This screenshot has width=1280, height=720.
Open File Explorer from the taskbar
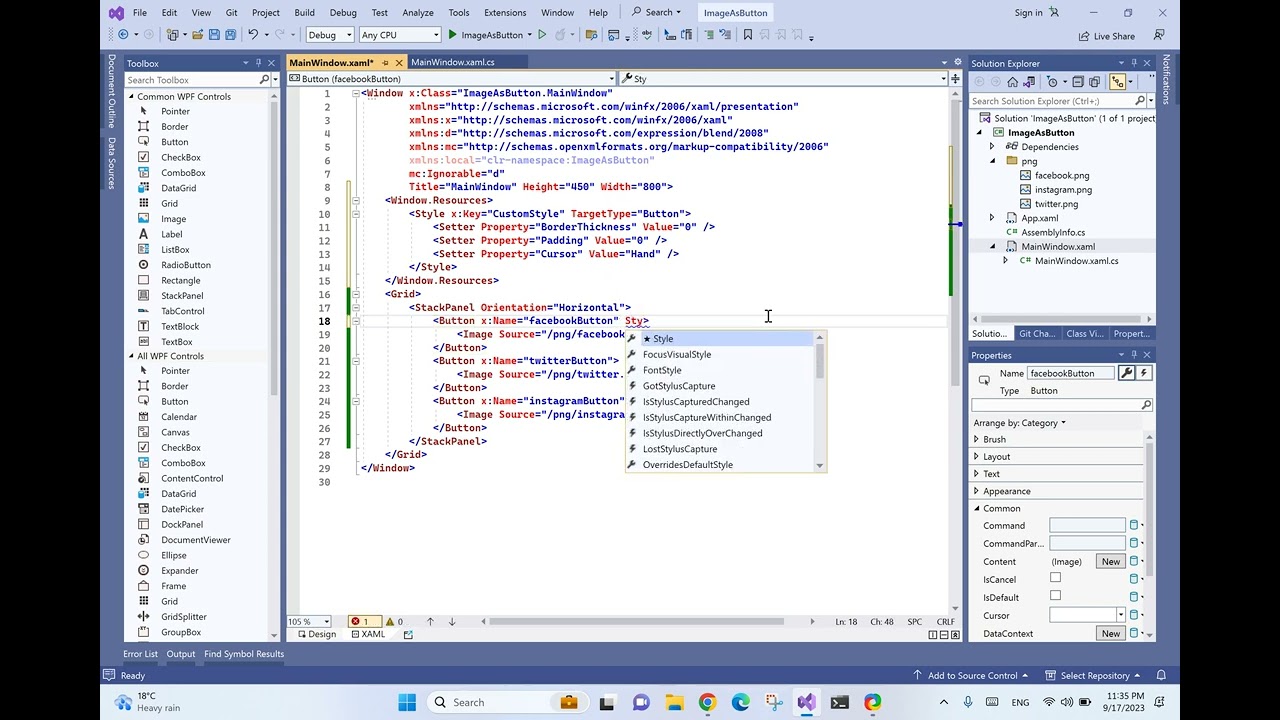(x=674, y=702)
